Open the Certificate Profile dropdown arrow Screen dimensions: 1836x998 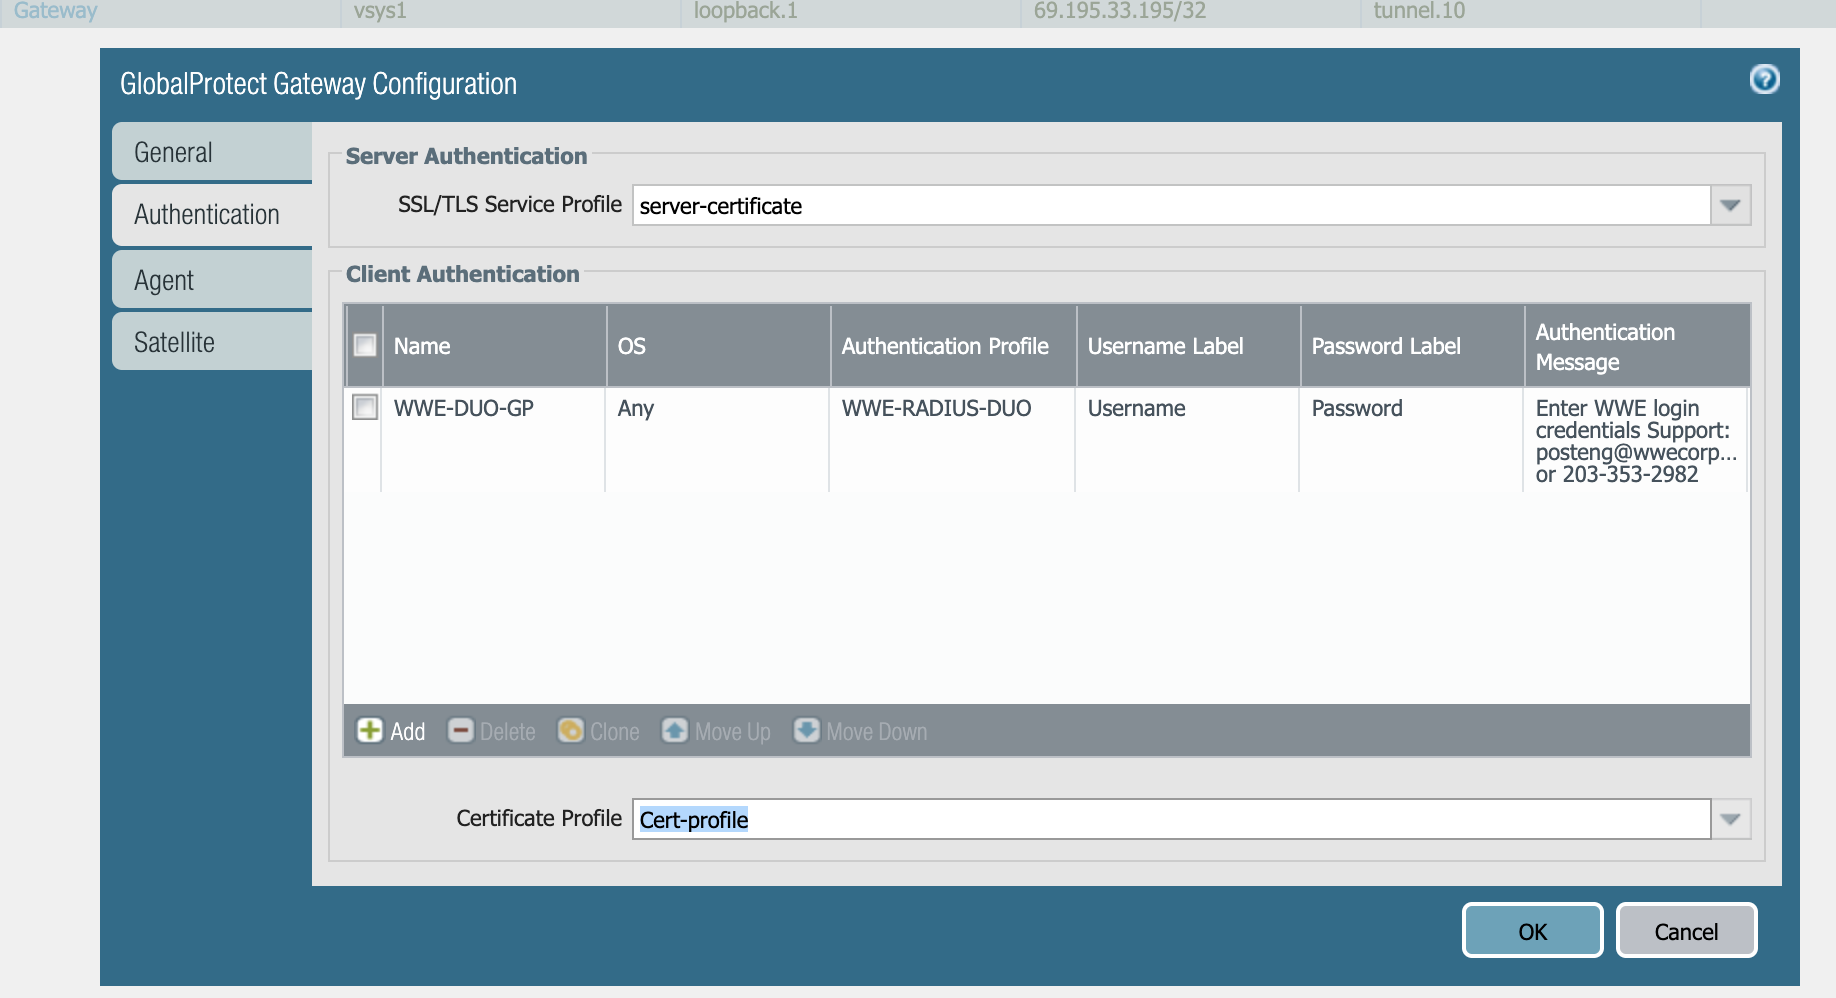1730,820
